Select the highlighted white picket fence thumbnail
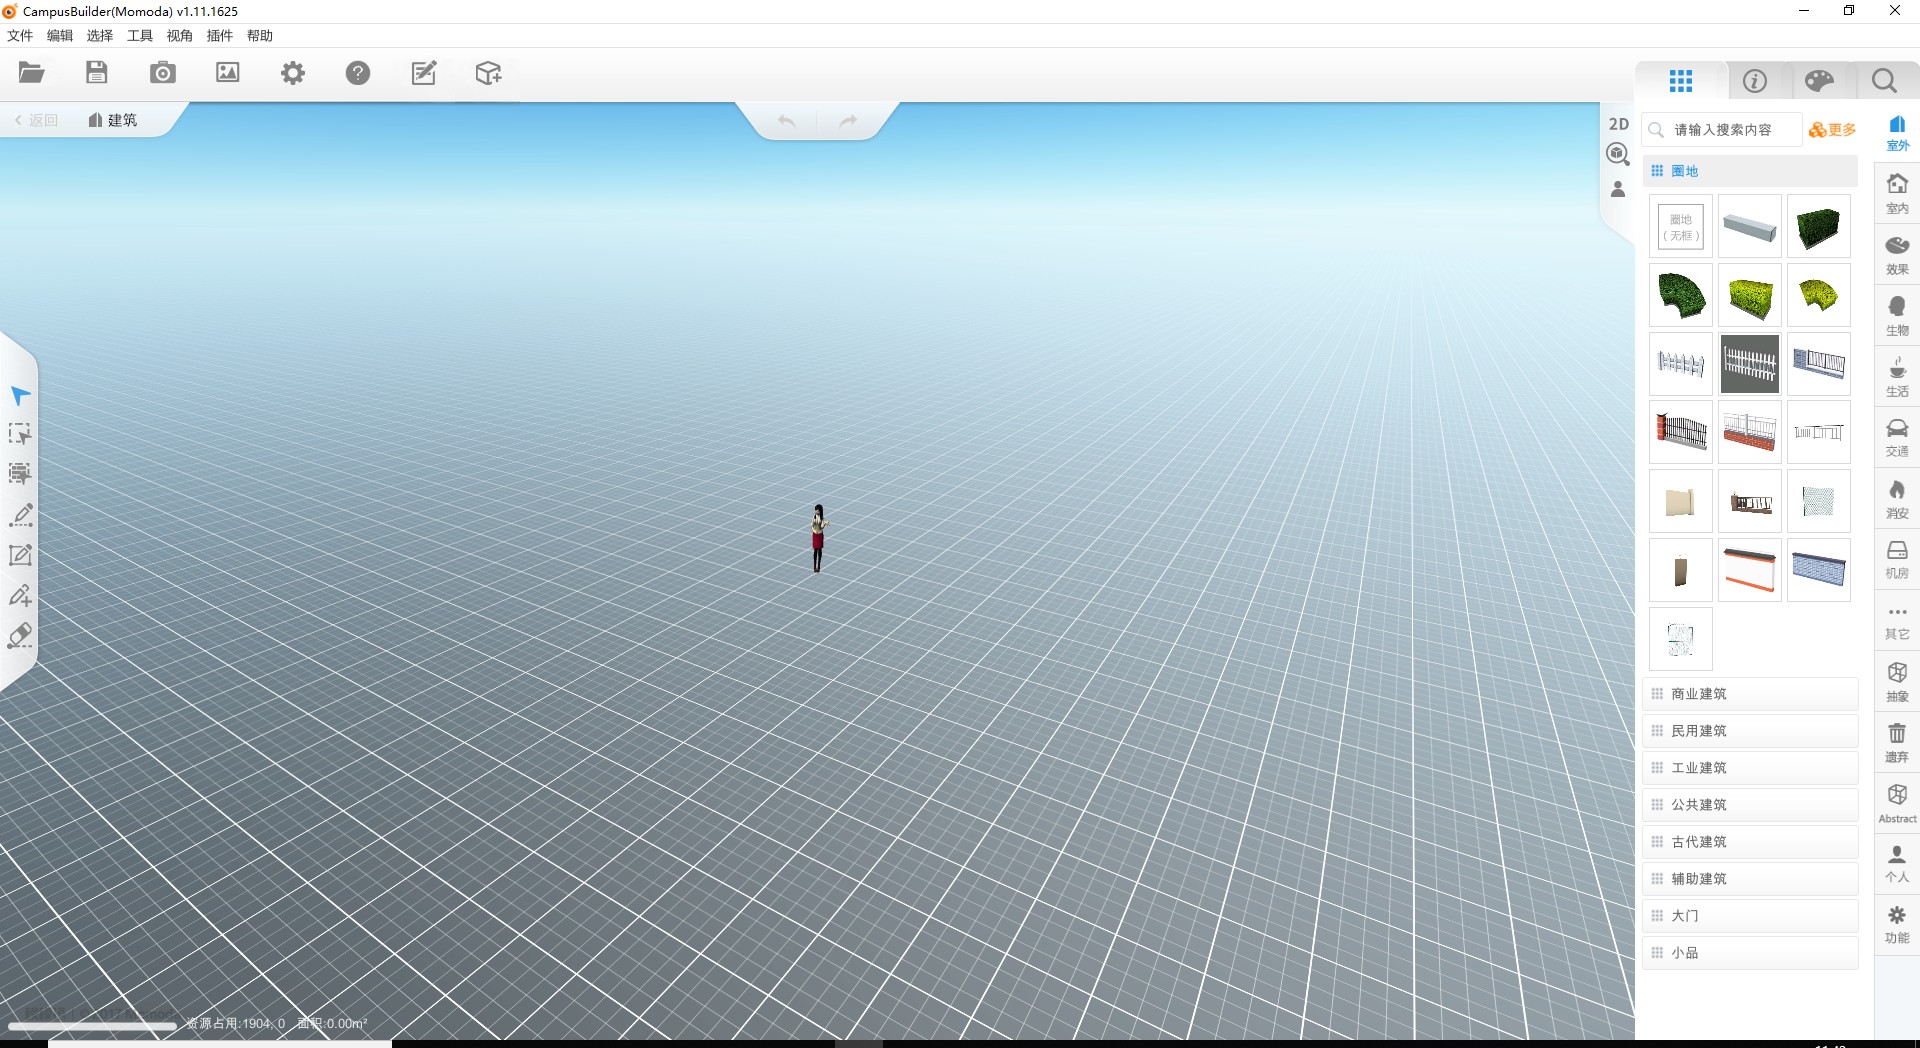 click(x=1750, y=364)
